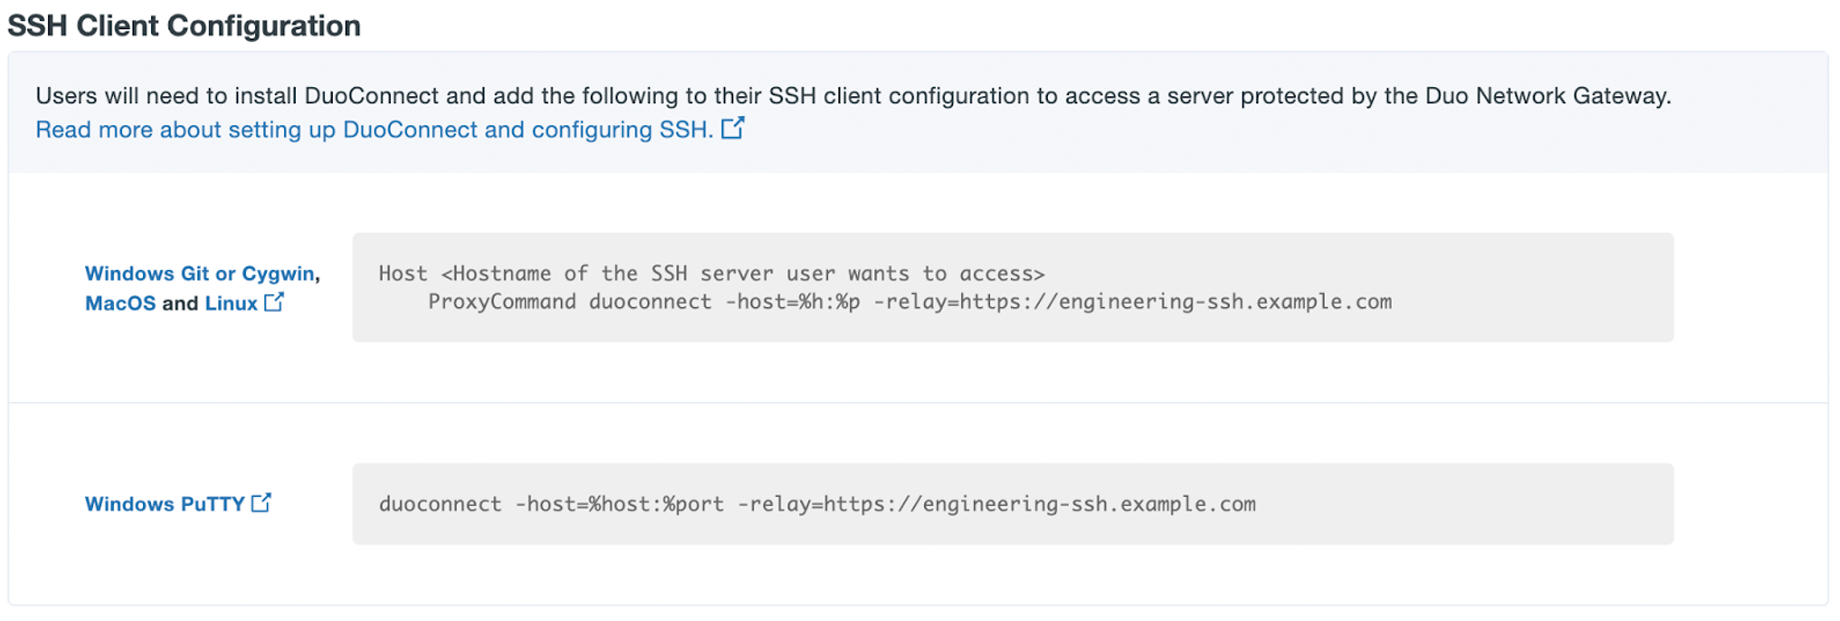The width and height of the screenshot is (1840, 621).
Task: Click the PuTTY duoconnect command code block
Action: click(x=1012, y=504)
